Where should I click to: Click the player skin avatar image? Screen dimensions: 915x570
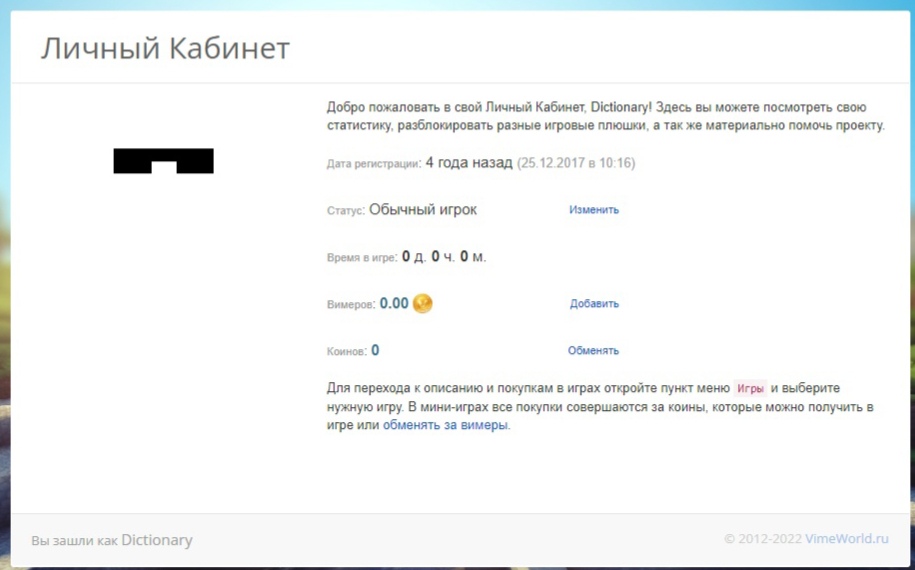pyautogui.click(x=163, y=161)
